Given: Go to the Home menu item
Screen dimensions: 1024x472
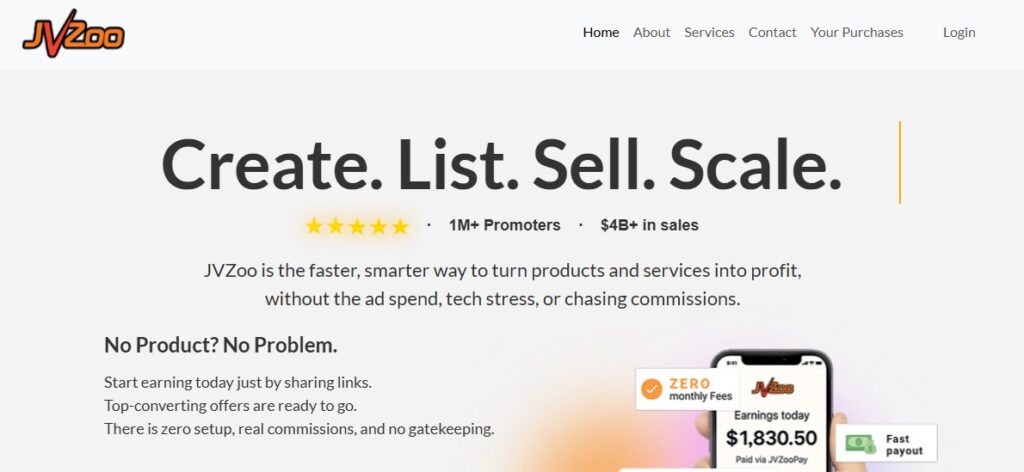Looking at the screenshot, I should click(601, 32).
